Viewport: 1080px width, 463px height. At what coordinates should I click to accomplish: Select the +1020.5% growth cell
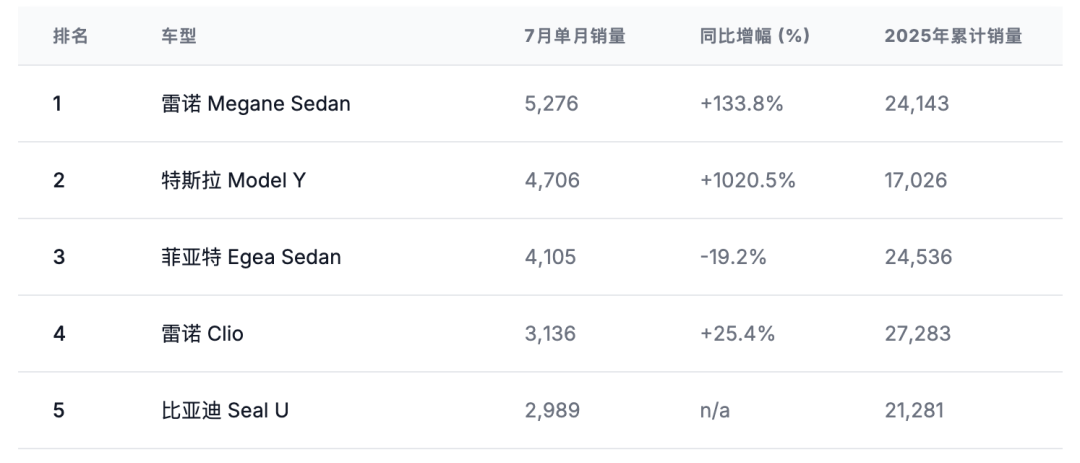[x=747, y=180]
